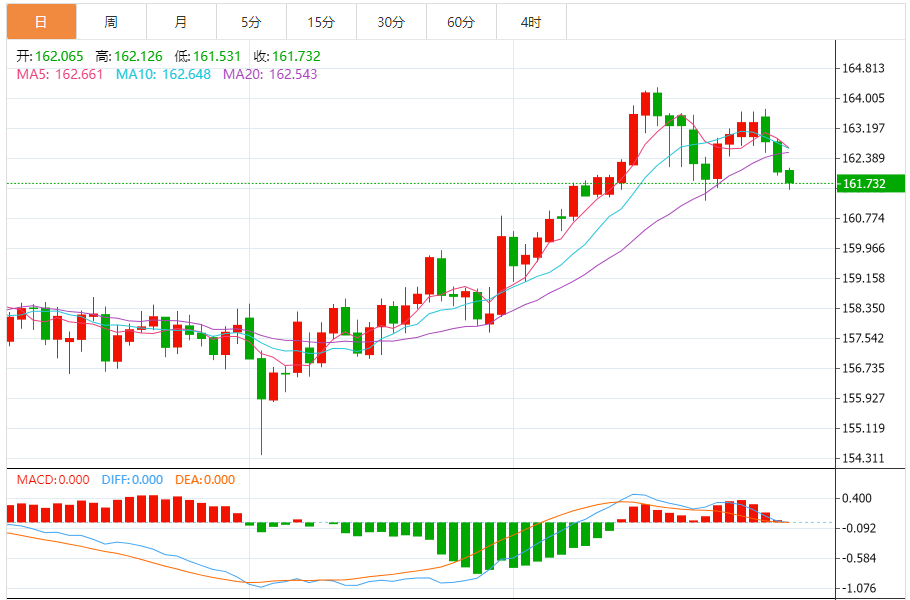The height and width of the screenshot is (600, 910).
Task: Click the 154.311 price axis label
Action: pos(864,458)
